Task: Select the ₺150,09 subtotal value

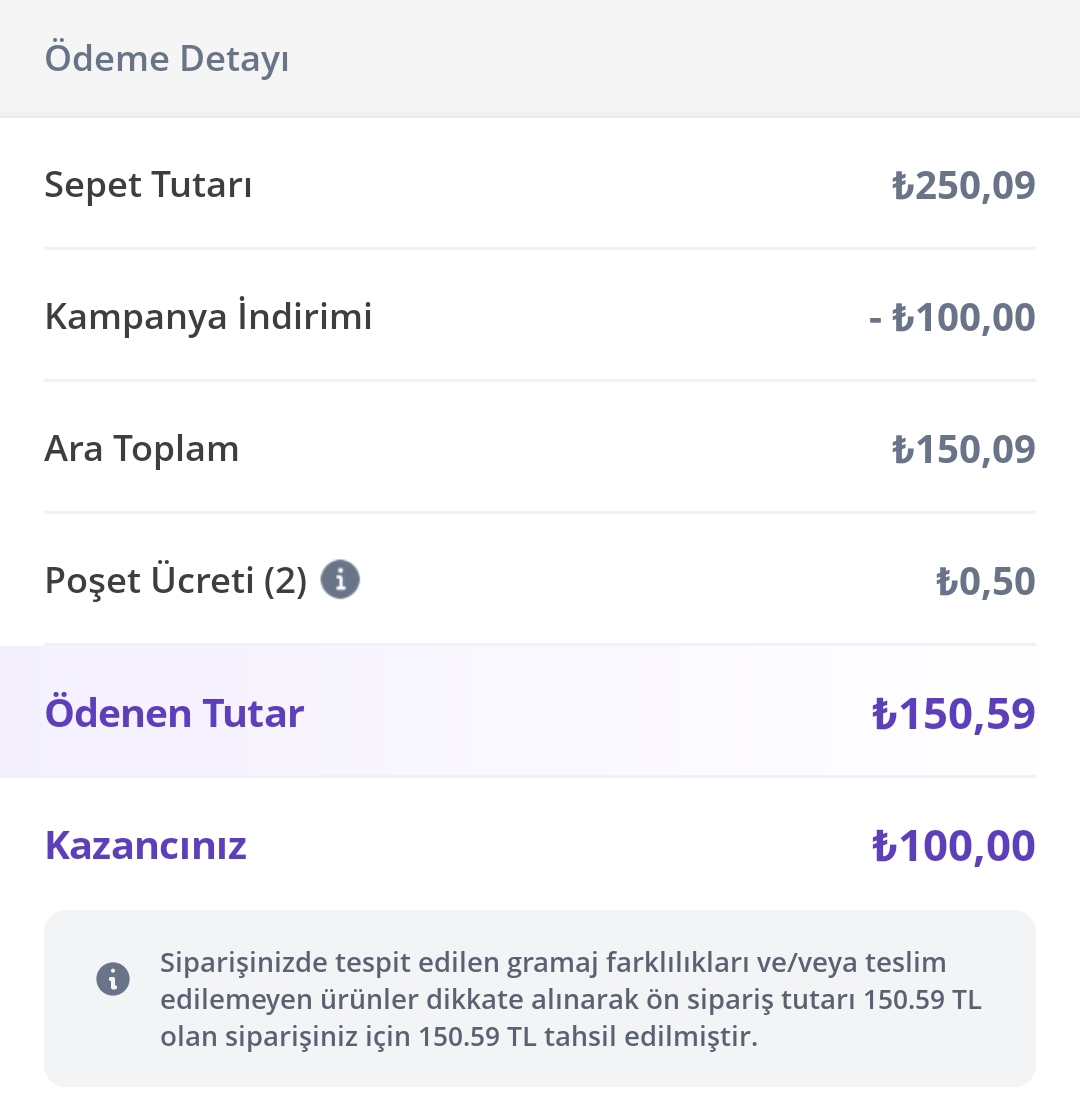Action: 964,449
